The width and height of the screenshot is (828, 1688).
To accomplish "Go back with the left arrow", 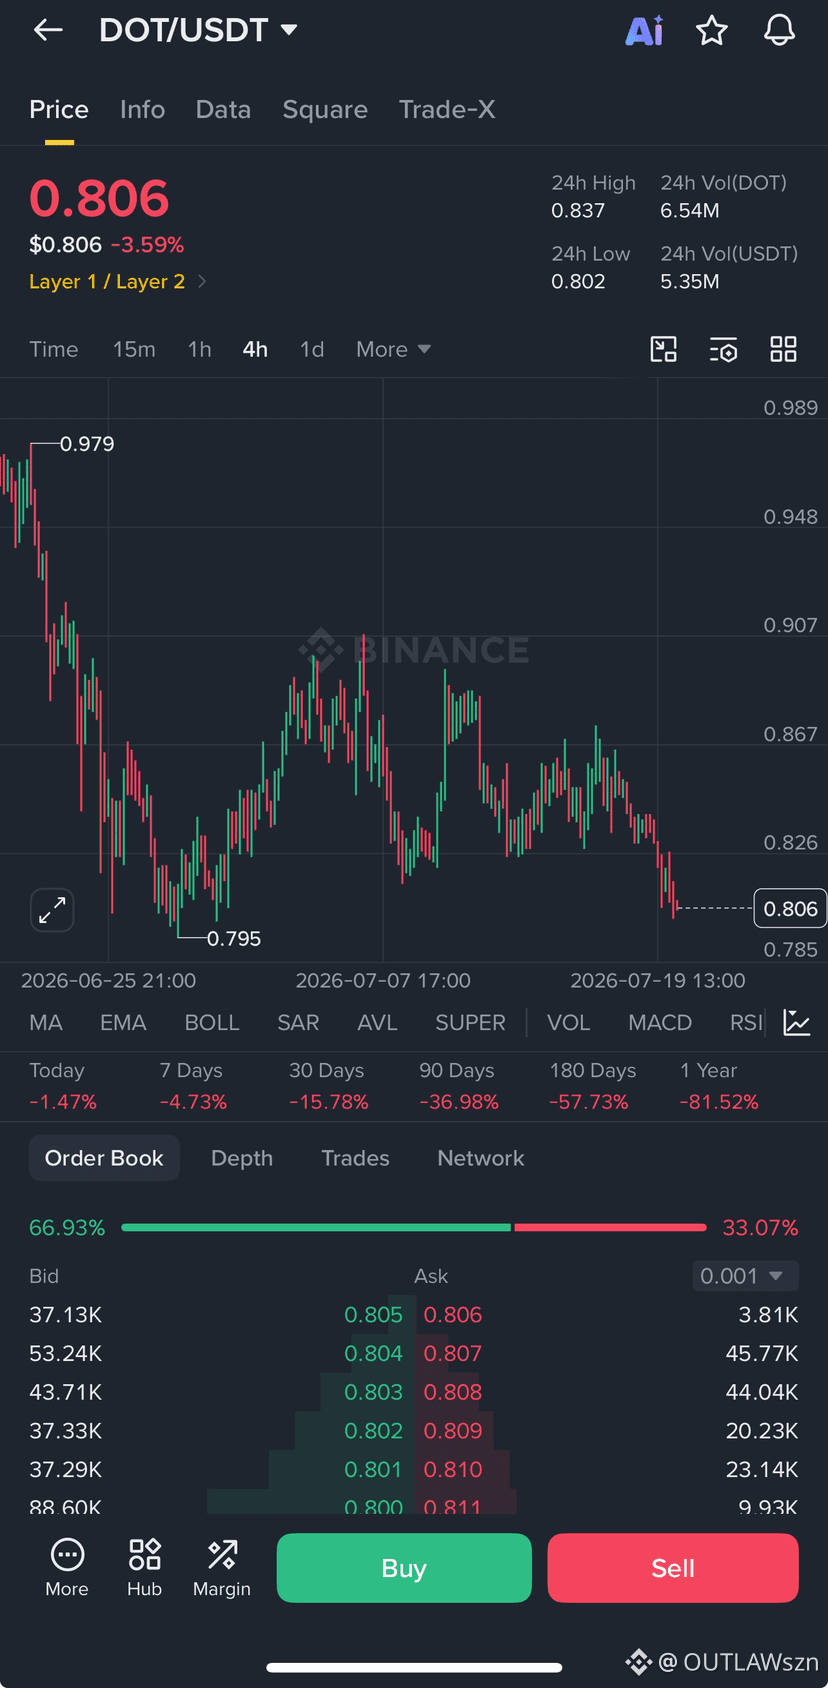I will (48, 30).
